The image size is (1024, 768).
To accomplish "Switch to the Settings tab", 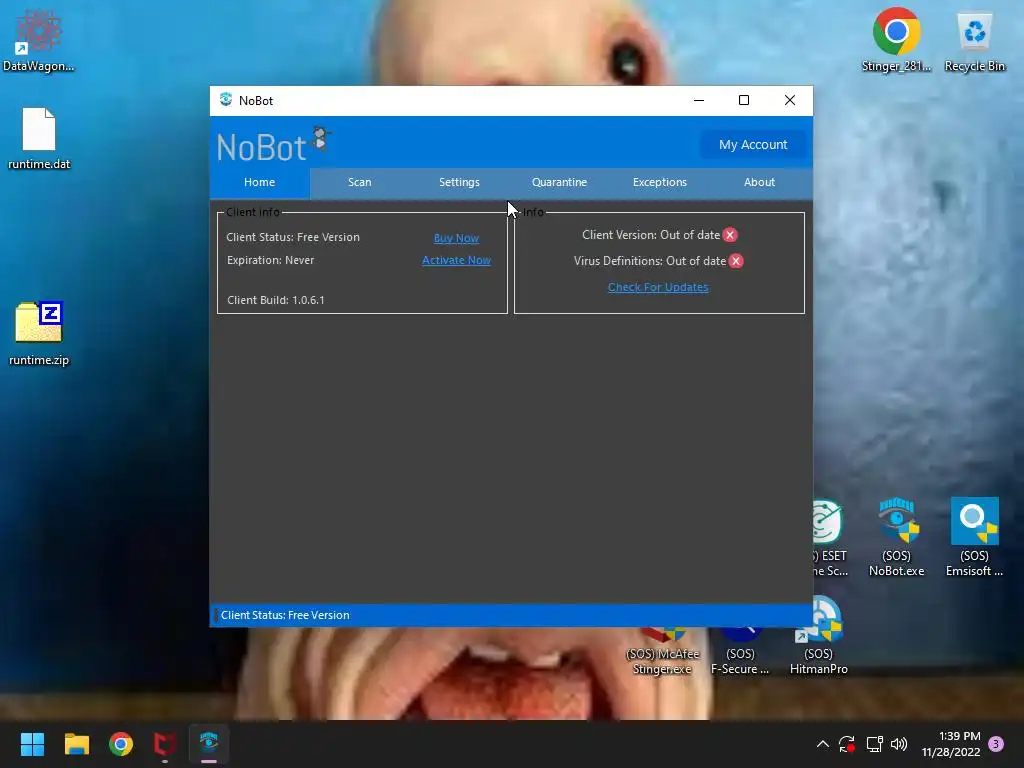I will (x=459, y=182).
